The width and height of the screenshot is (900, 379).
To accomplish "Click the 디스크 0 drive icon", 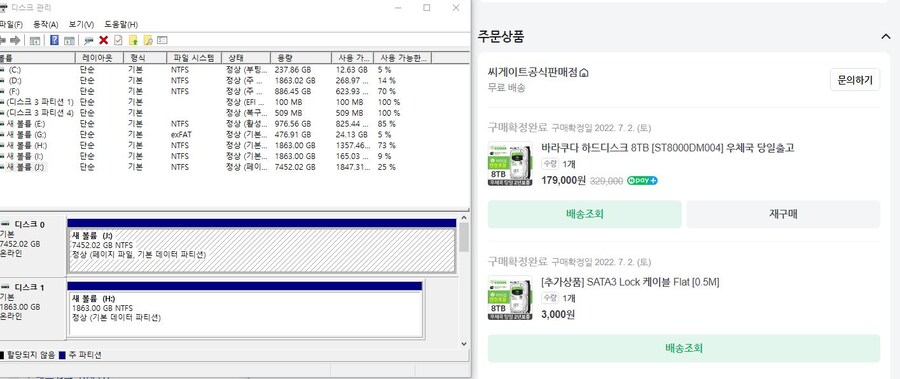I will [6, 224].
